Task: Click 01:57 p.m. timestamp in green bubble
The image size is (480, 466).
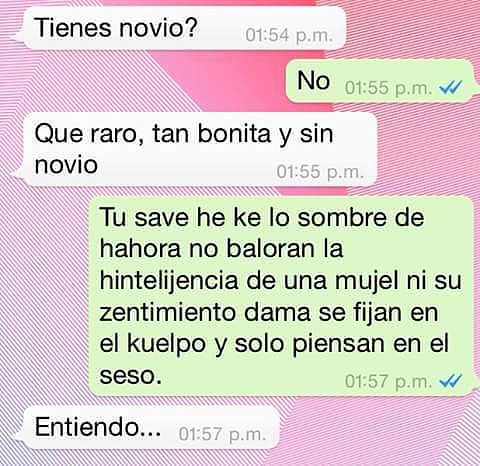Action: [388, 382]
